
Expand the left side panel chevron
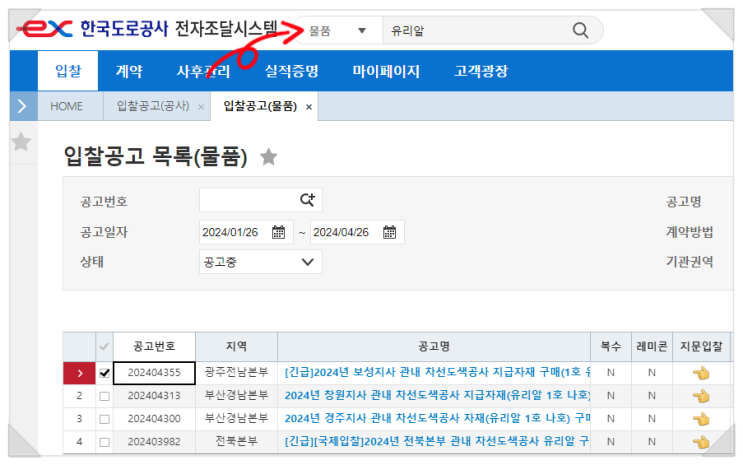(22, 106)
